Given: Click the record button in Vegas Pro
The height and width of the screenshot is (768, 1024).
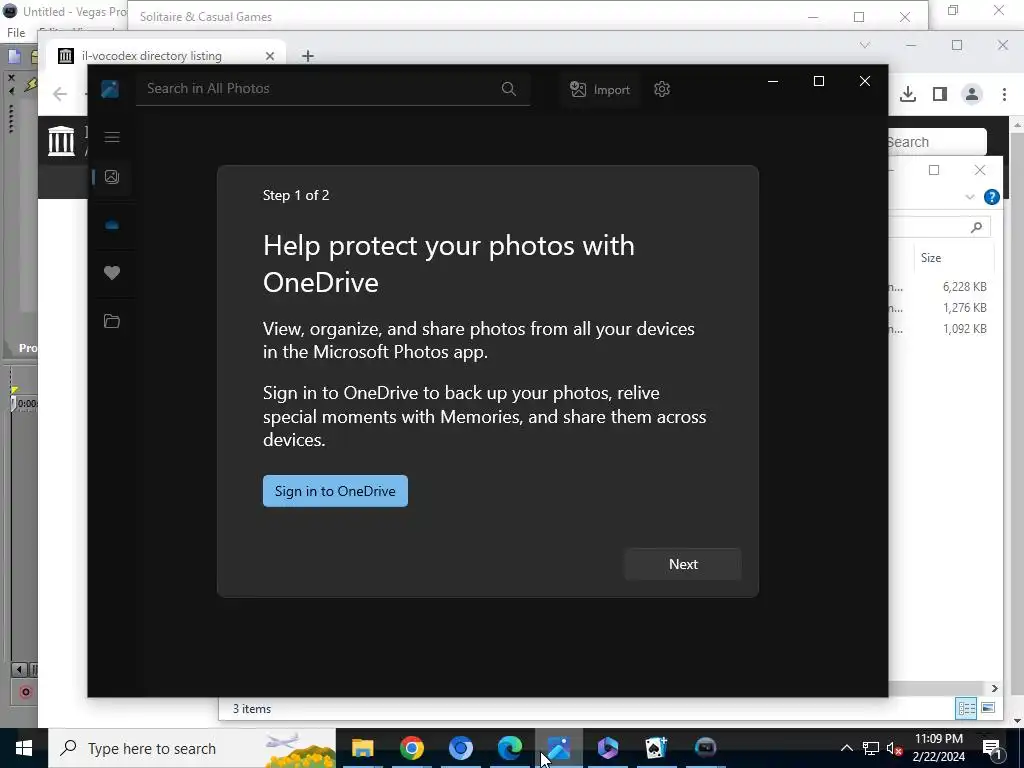Looking at the screenshot, I should click(25, 692).
